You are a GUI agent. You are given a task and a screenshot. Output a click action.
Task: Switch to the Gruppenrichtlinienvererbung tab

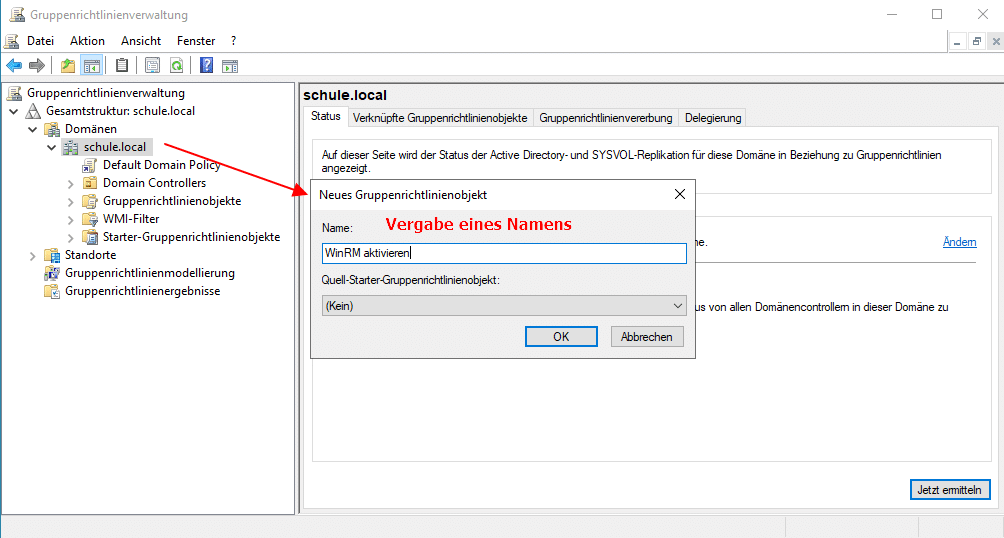point(606,118)
